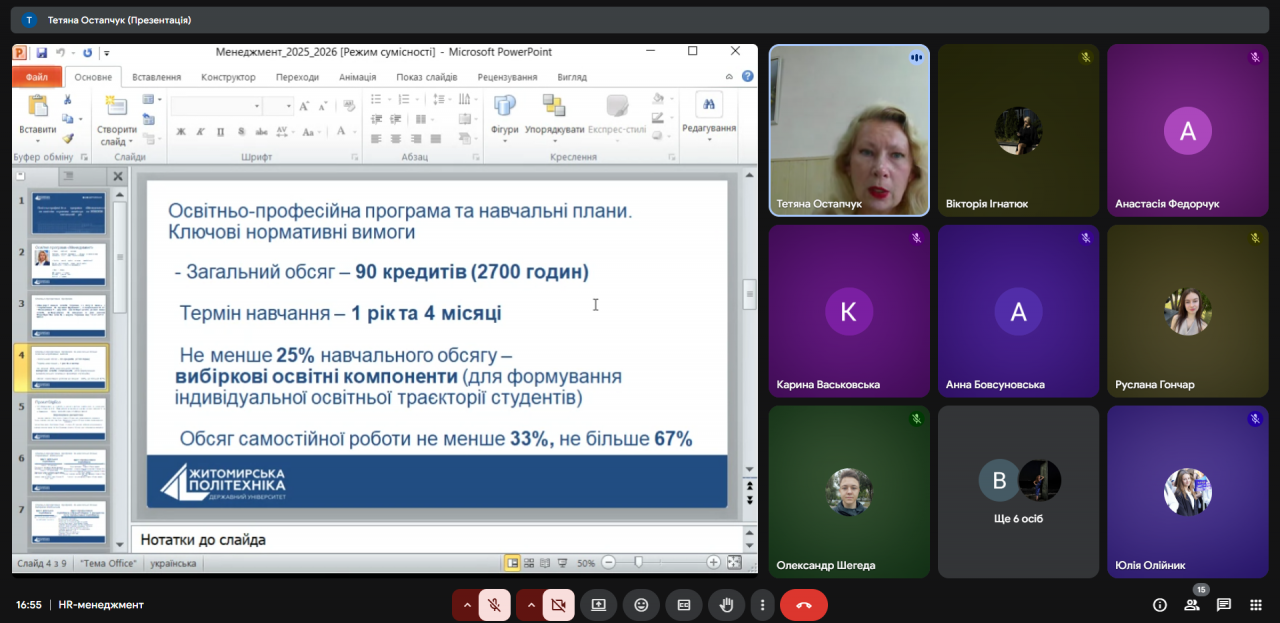The width and height of the screenshot is (1280, 623).
Task: Toggle closed captions on
Action: point(684,605)
